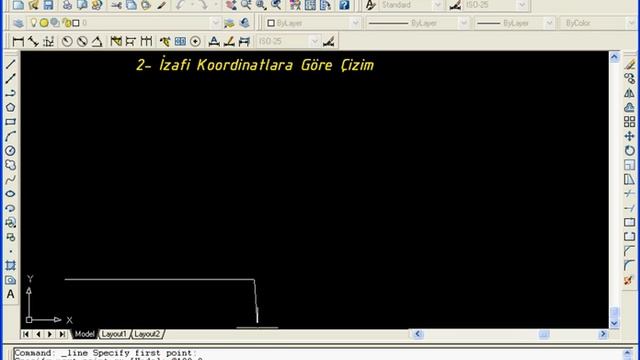The width and height of the screenshot is (640, 360).
Task: Open the Standard text style dropdown
Action: point(438,5)
